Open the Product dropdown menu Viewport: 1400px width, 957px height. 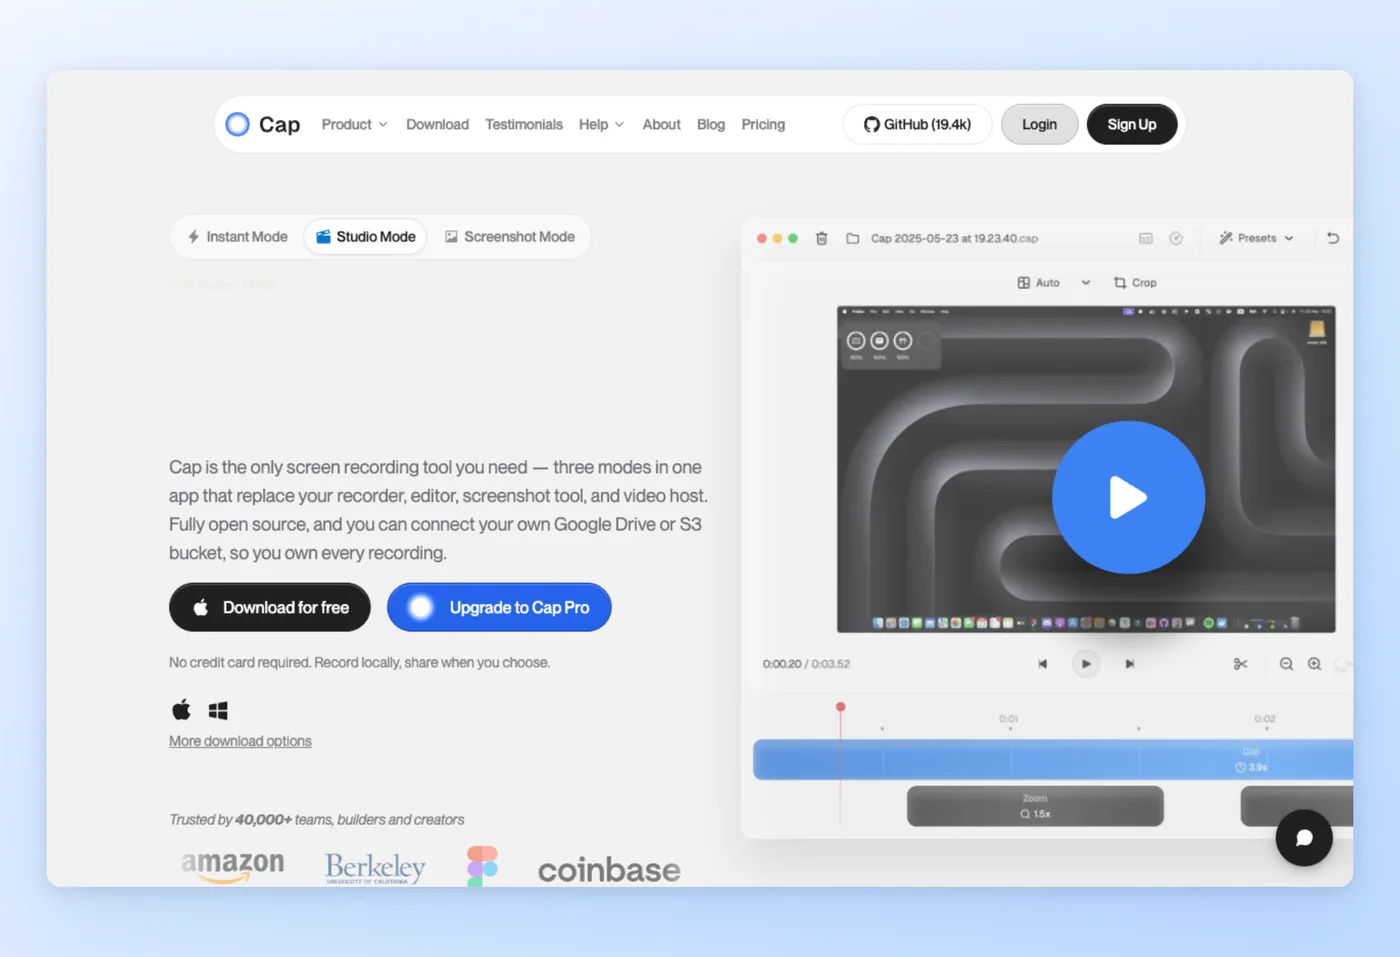[x=354, y=124]
